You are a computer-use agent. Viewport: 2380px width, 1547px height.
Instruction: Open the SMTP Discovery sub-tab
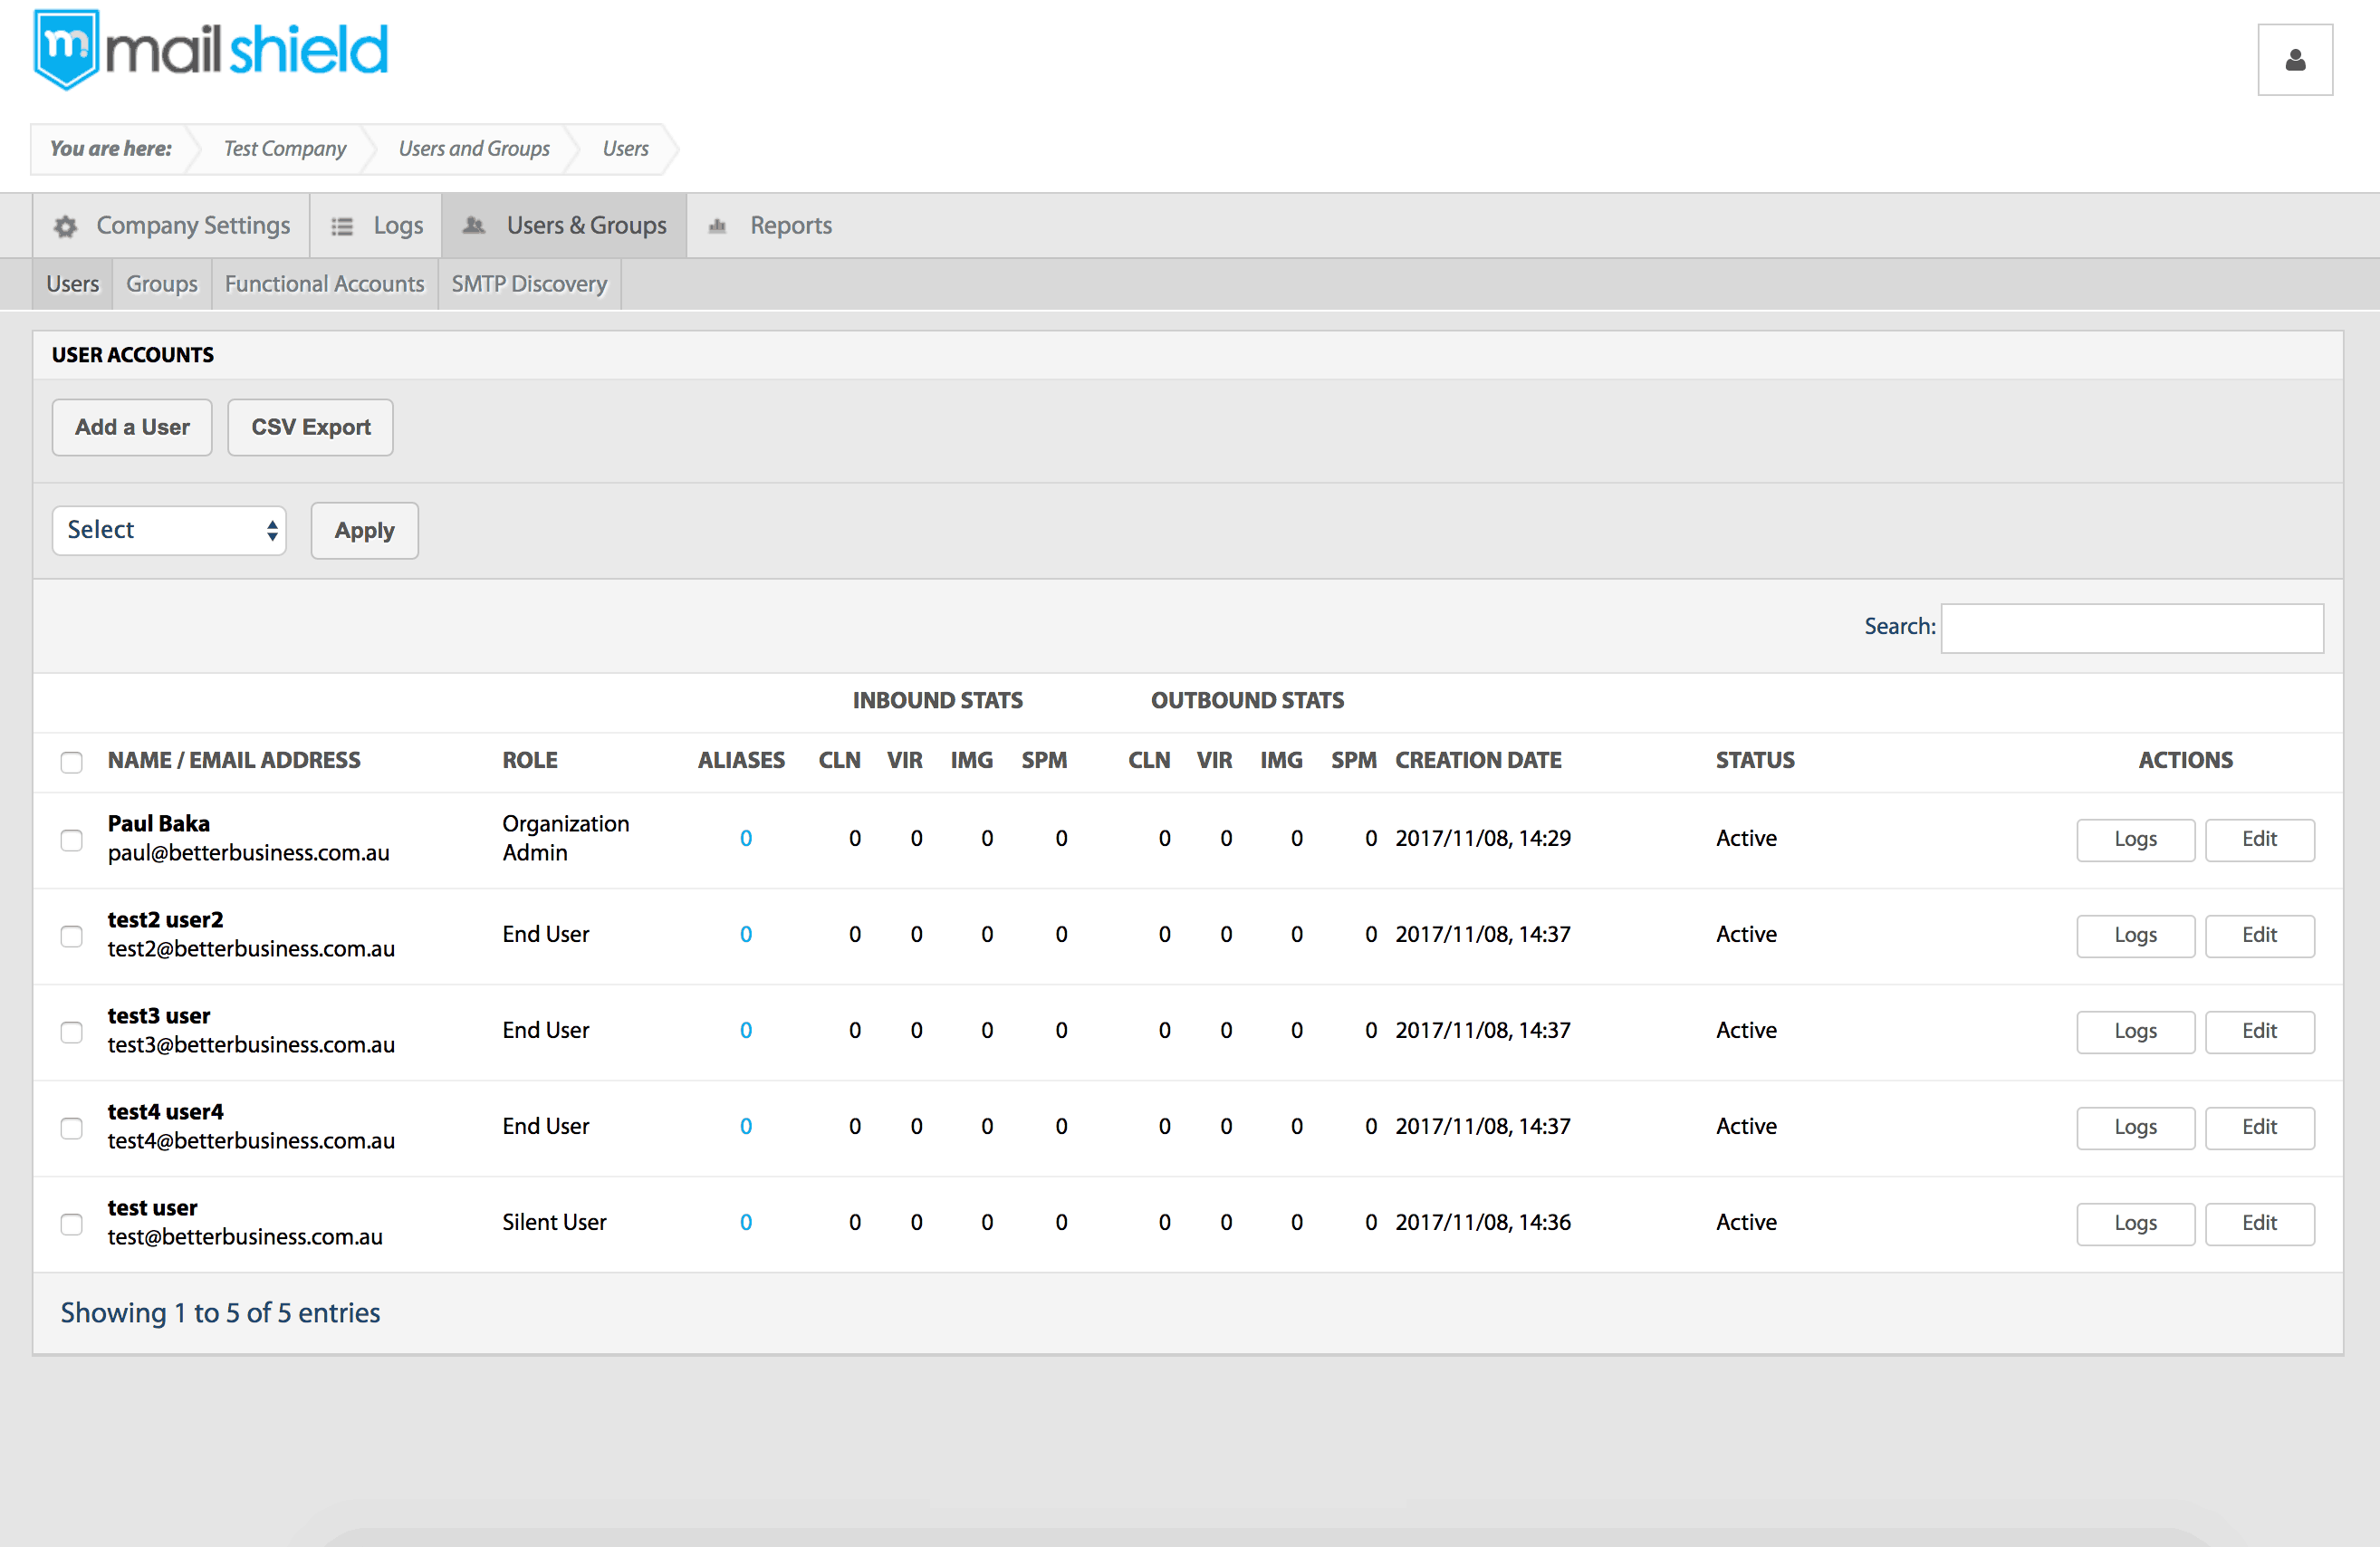pyautogui.click(x=529, y=284)
